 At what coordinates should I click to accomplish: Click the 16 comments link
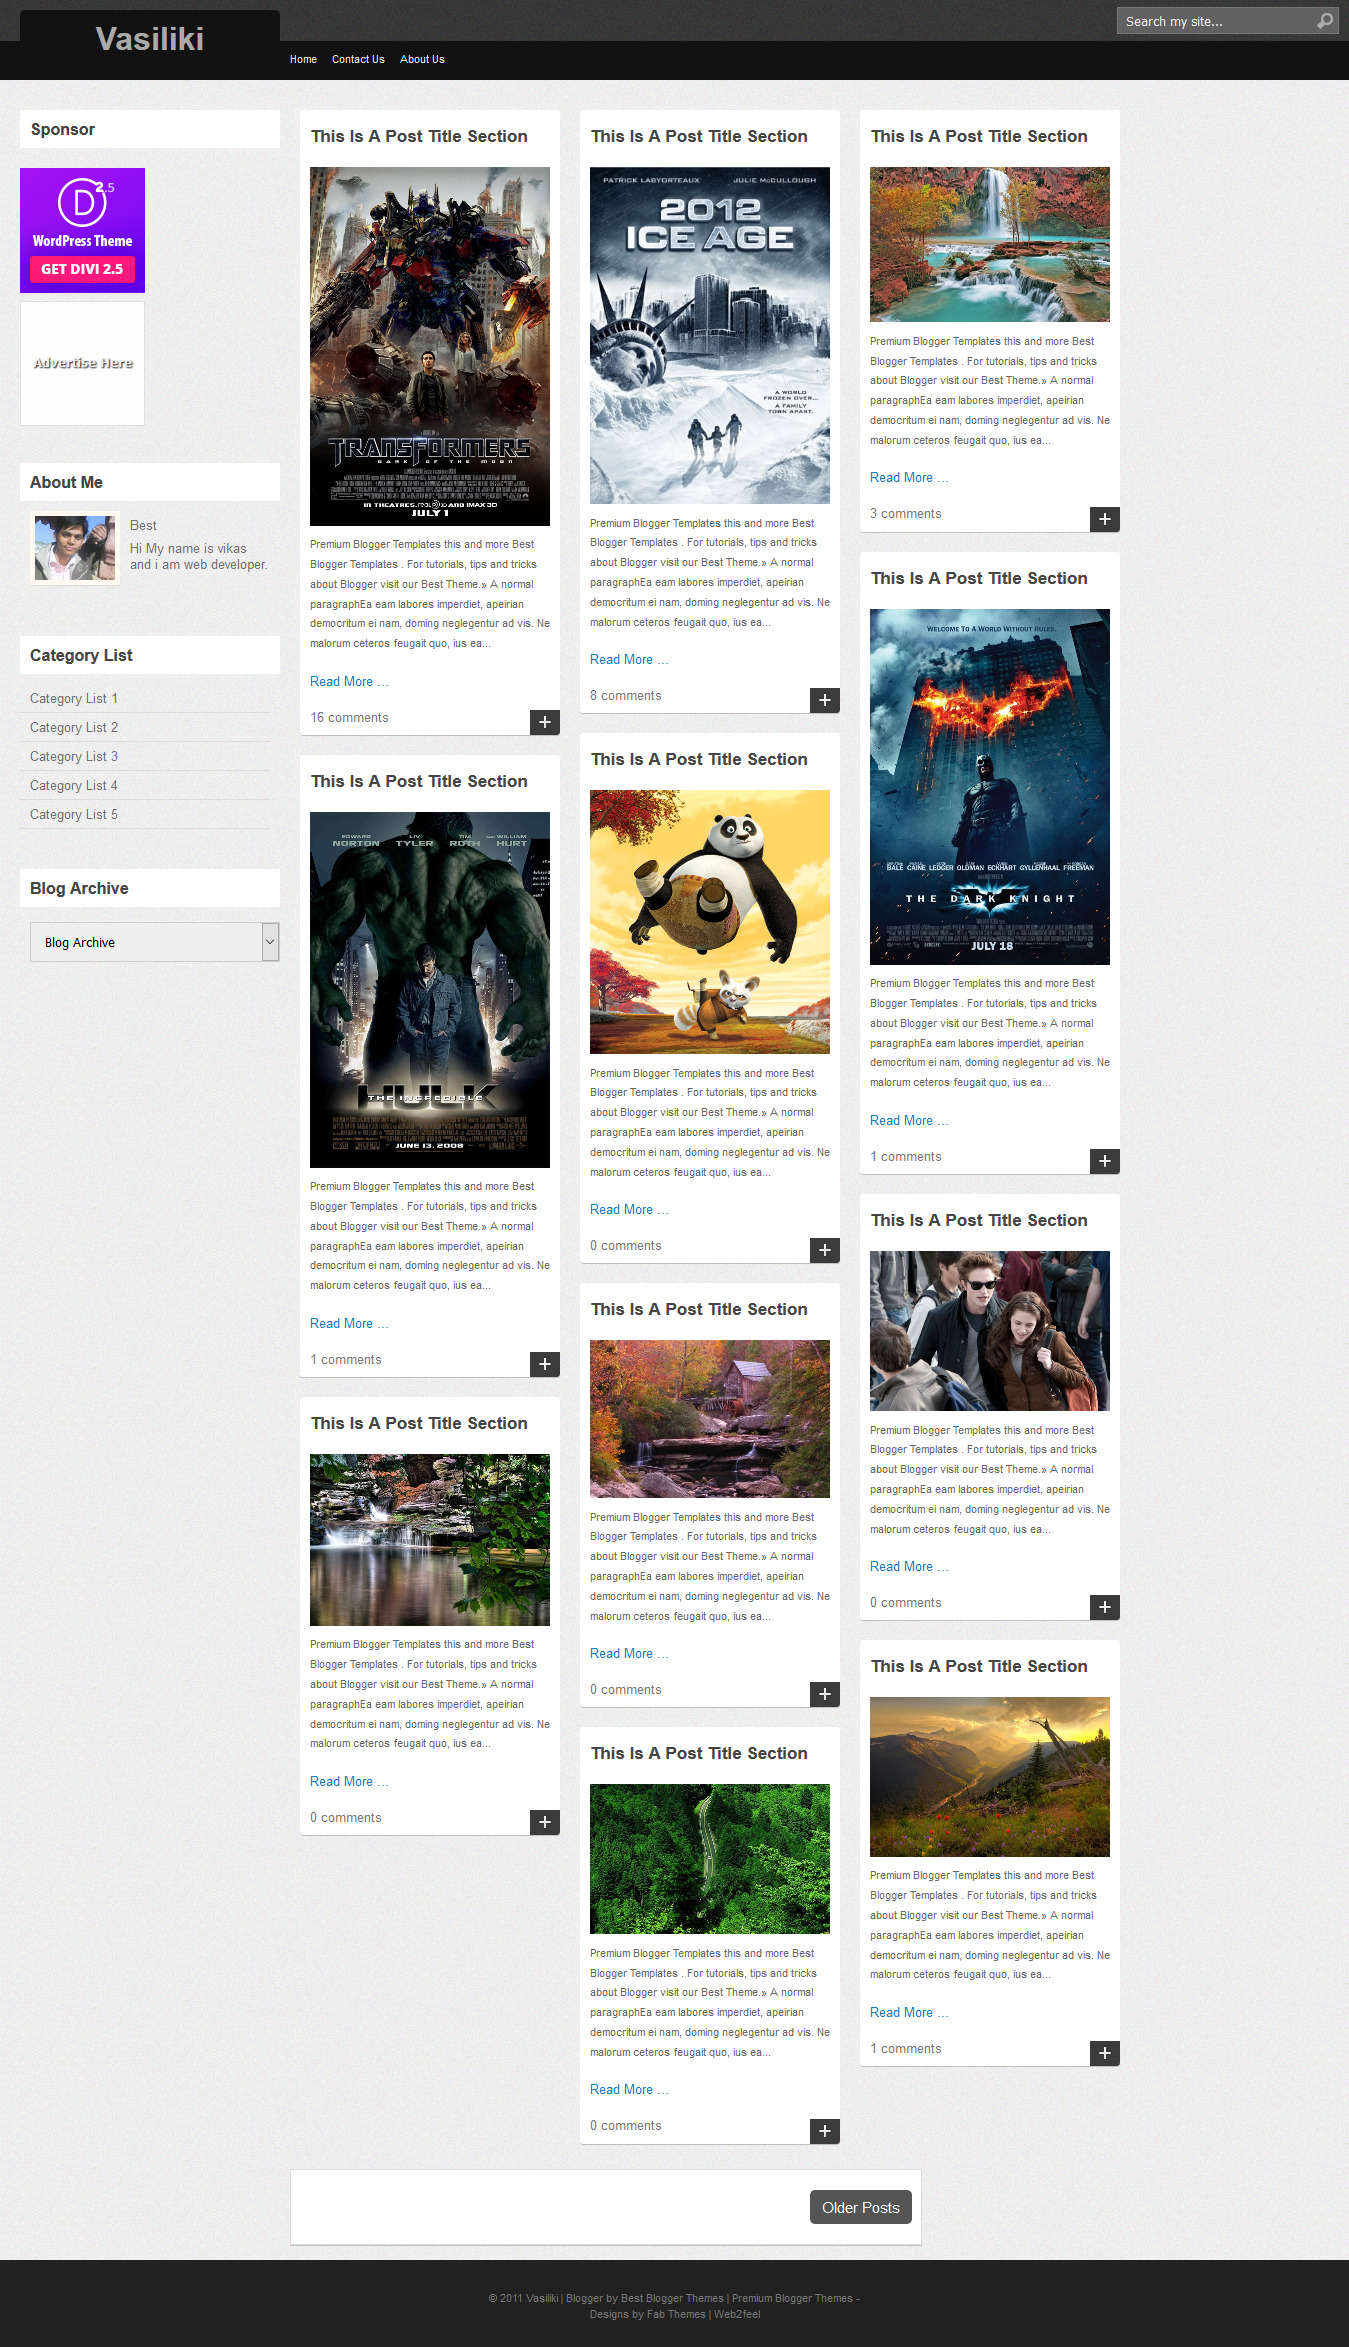tap(349, 717)
